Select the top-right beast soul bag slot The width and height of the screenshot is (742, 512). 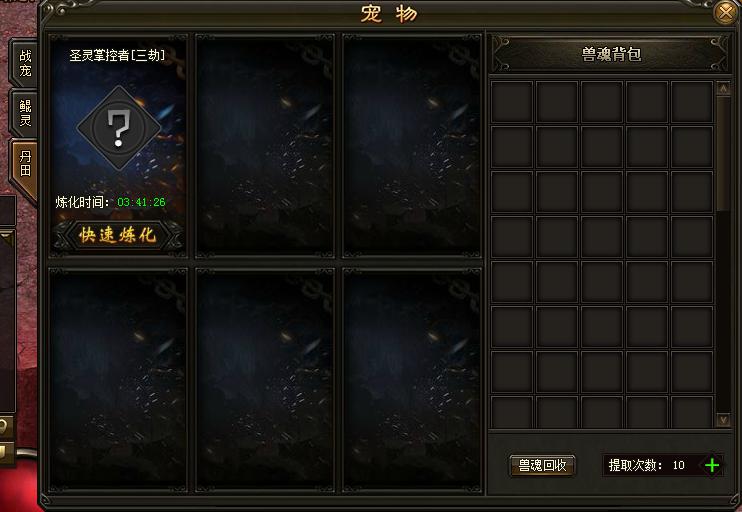click(692, 102)
